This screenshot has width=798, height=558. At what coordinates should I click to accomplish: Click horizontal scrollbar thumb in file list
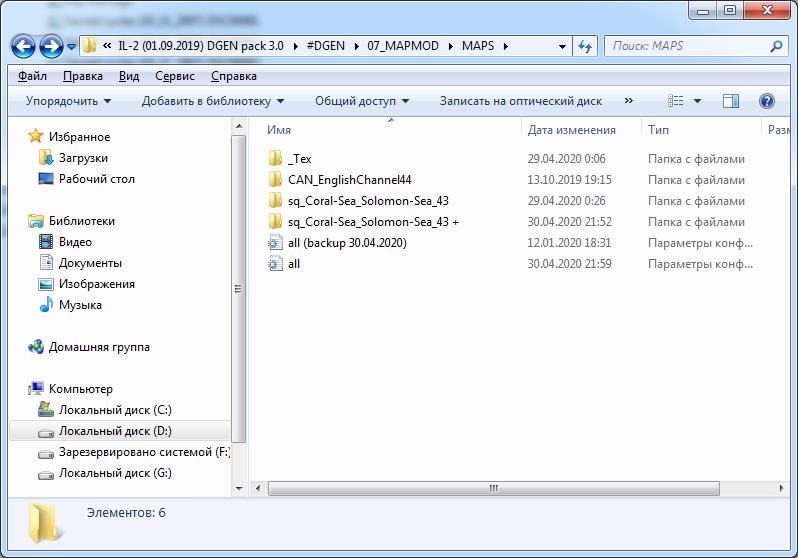(x=494, y=488)
